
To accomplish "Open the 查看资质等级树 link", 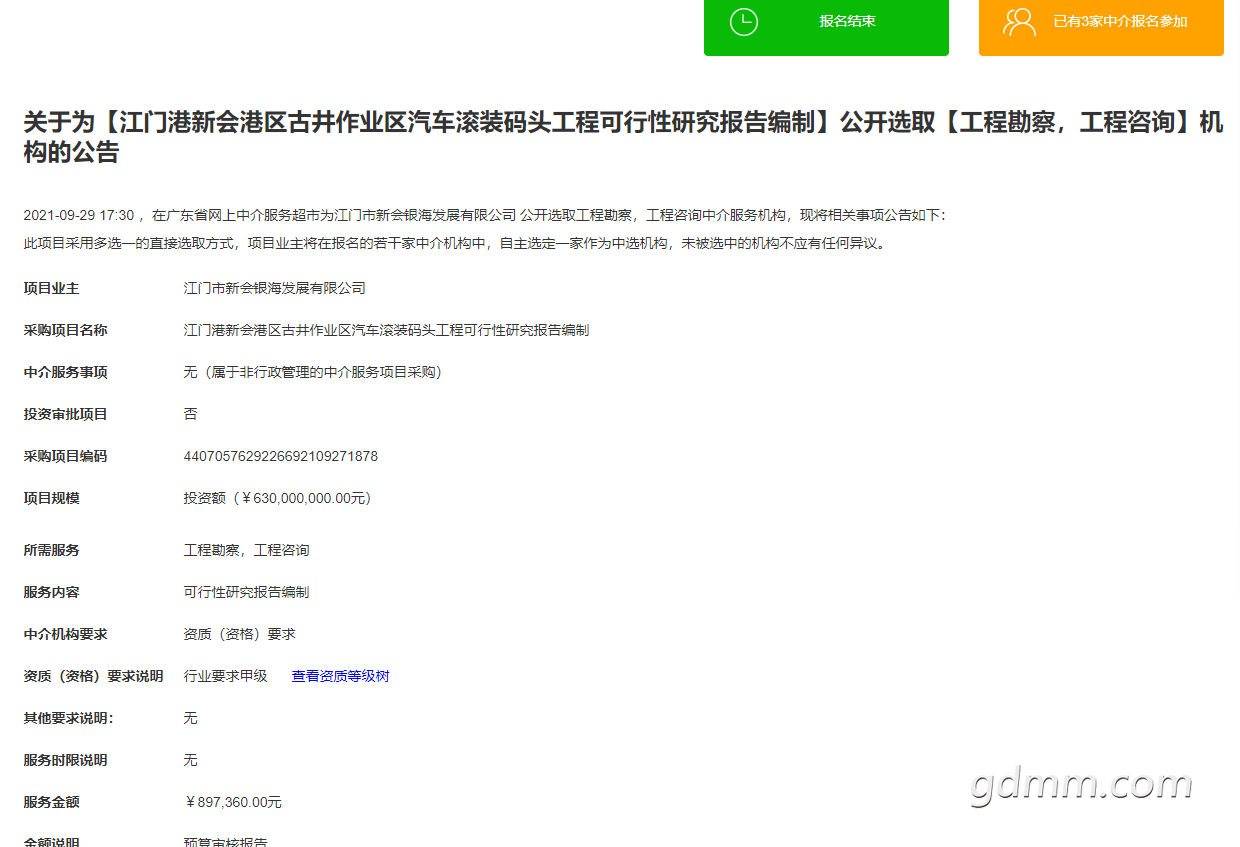I will 340,676.
